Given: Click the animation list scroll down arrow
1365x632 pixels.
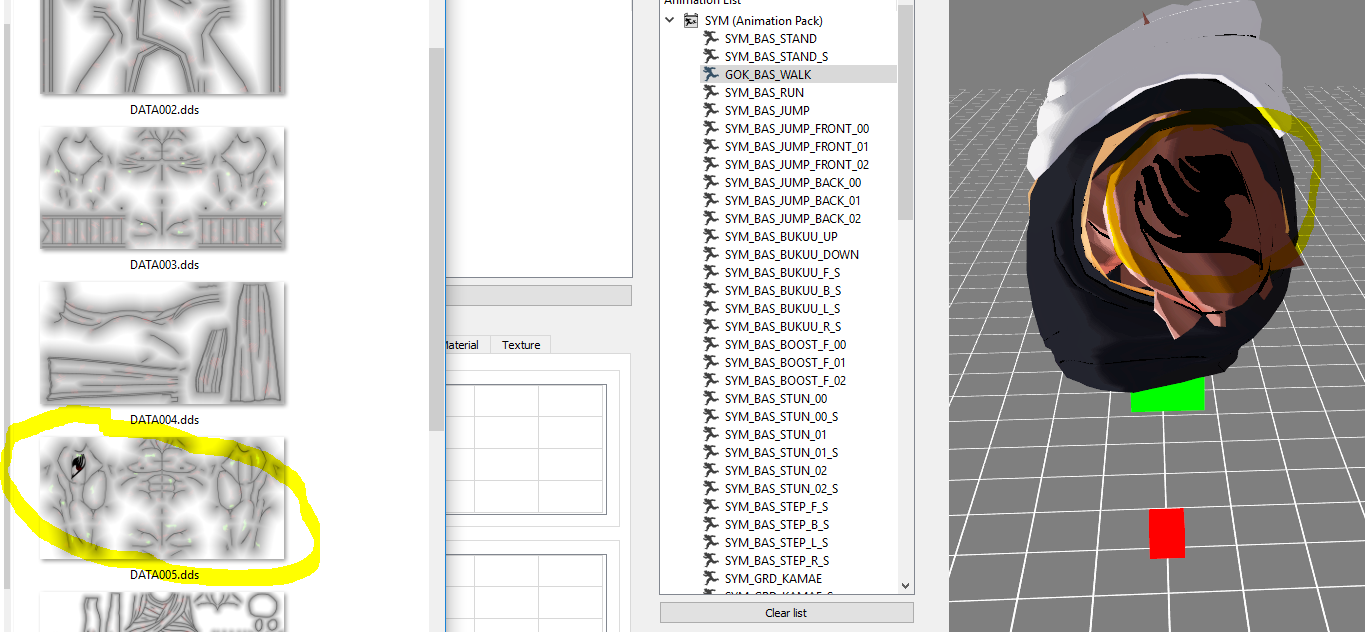Looking at the screenshot, I should [905, 586].
